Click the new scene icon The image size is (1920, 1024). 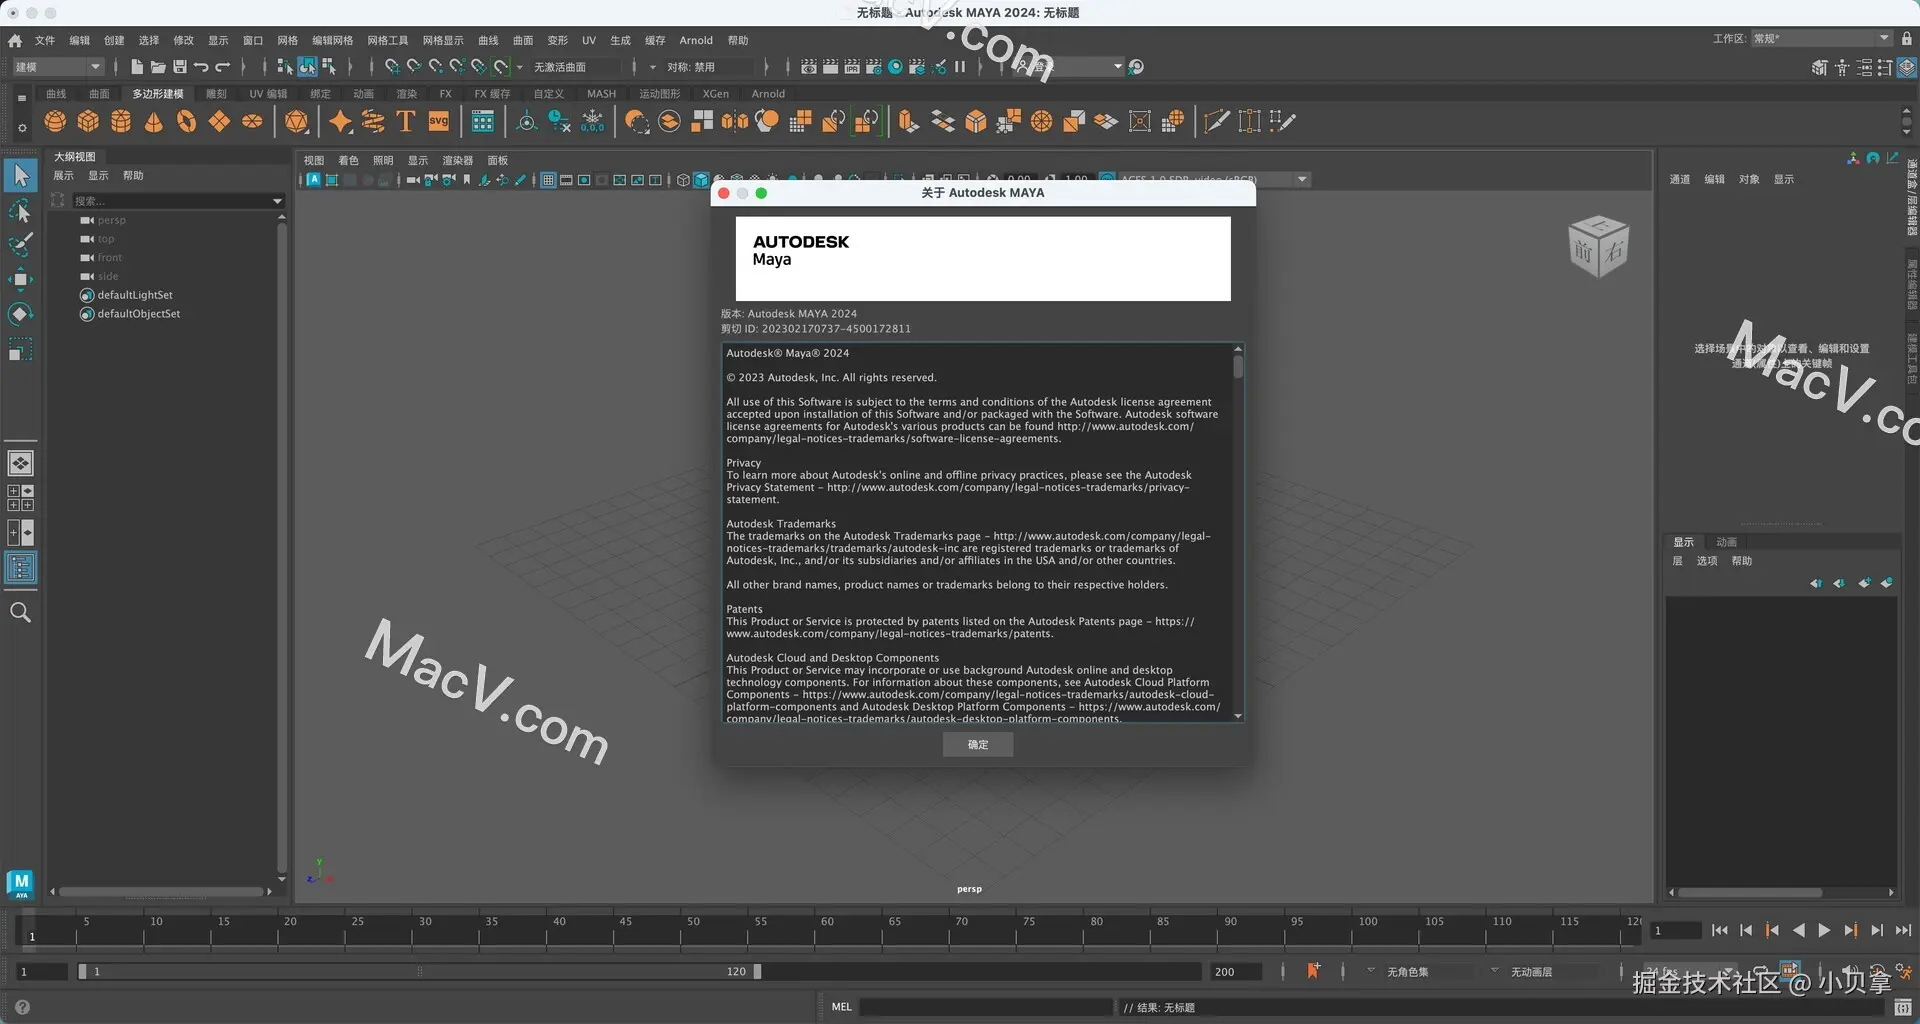tap(137, 67)
